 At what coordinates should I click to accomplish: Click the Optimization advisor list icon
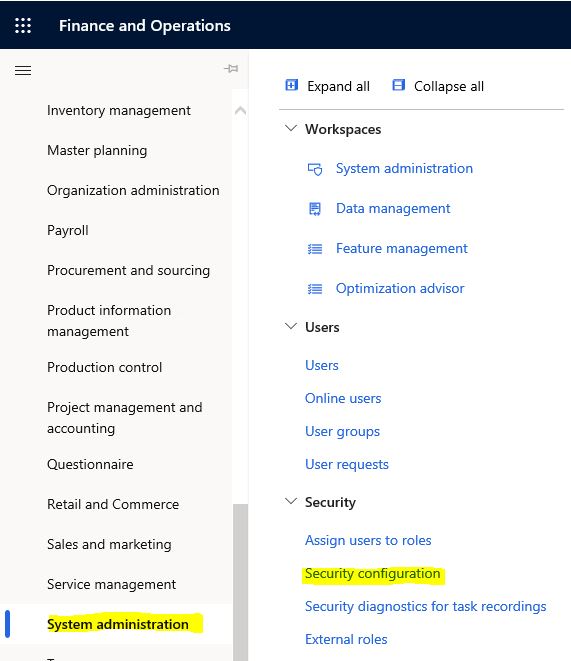pos(315,289)
